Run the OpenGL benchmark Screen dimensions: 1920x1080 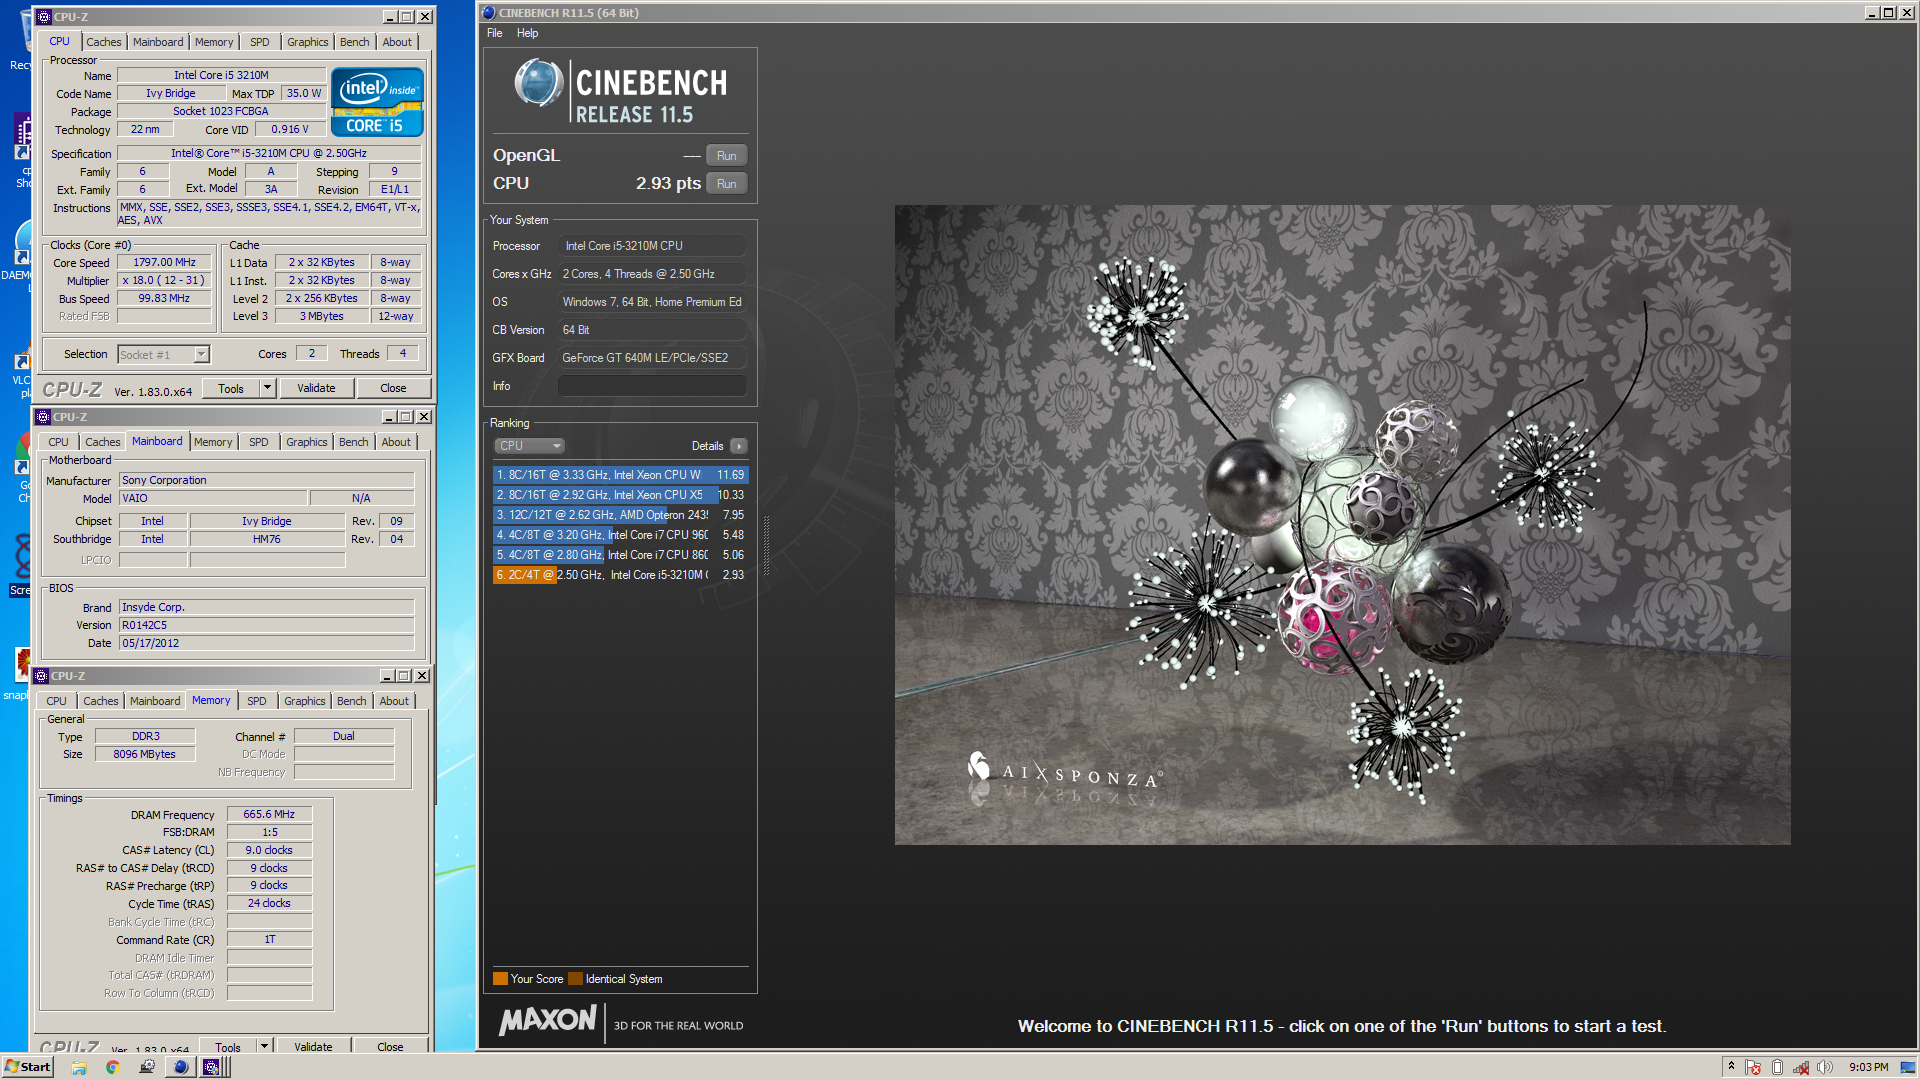click(727, 156)
